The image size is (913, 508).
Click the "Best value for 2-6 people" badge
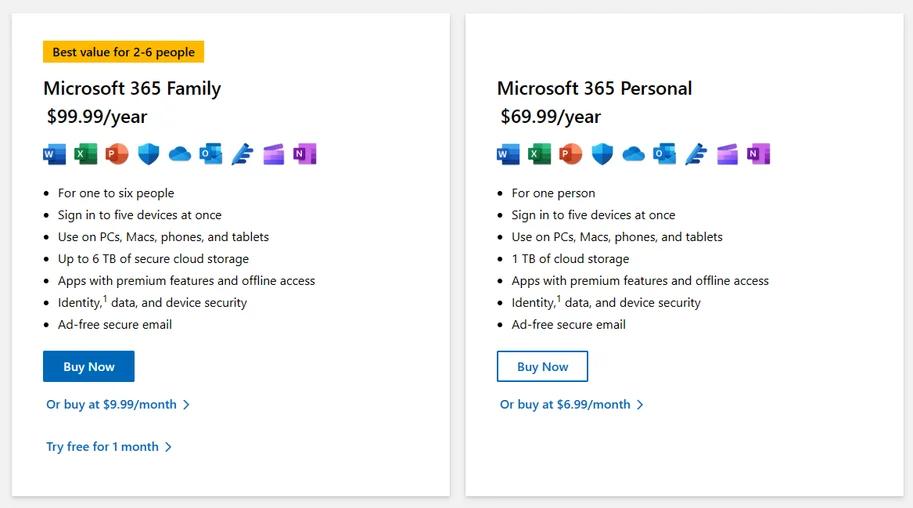(x=124, y=52)
